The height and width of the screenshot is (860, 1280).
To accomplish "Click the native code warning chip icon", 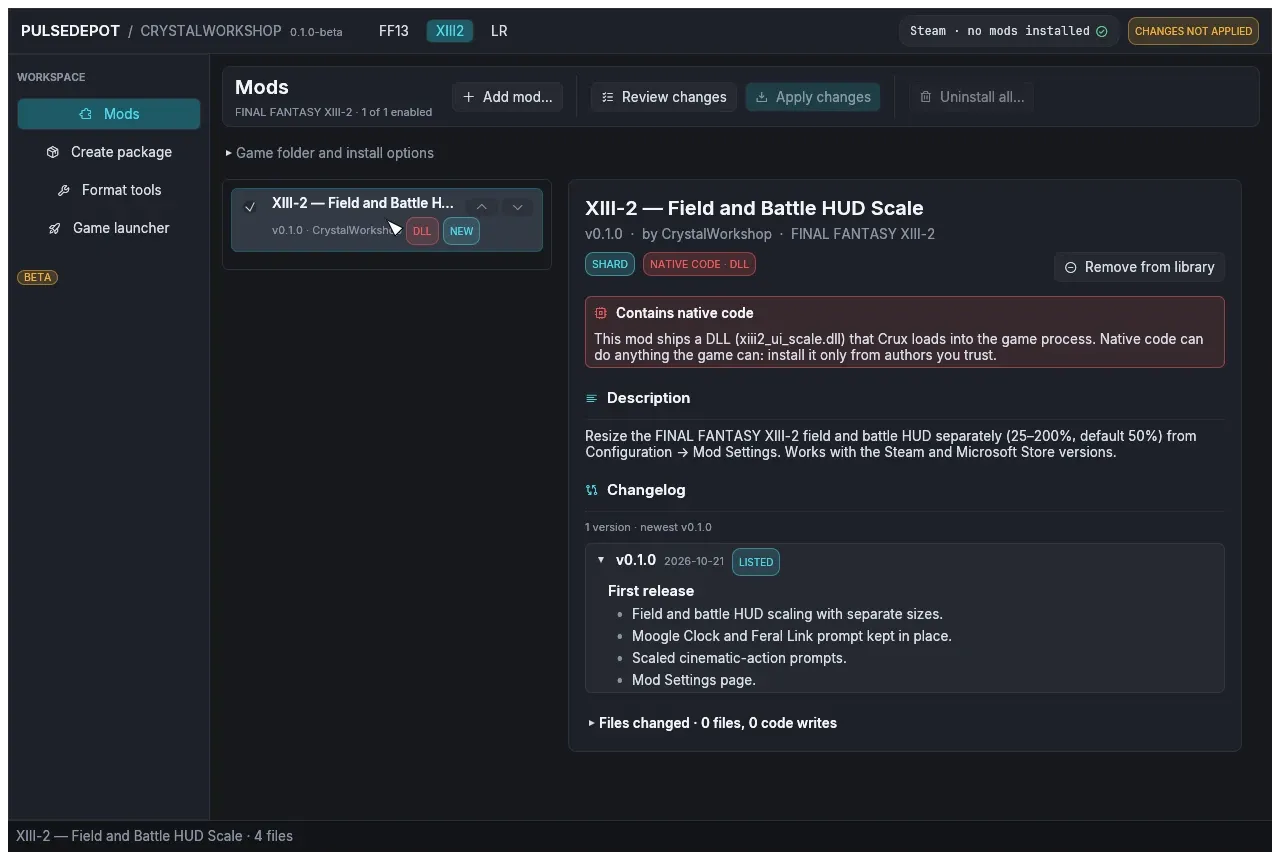I will click(601, 313).
